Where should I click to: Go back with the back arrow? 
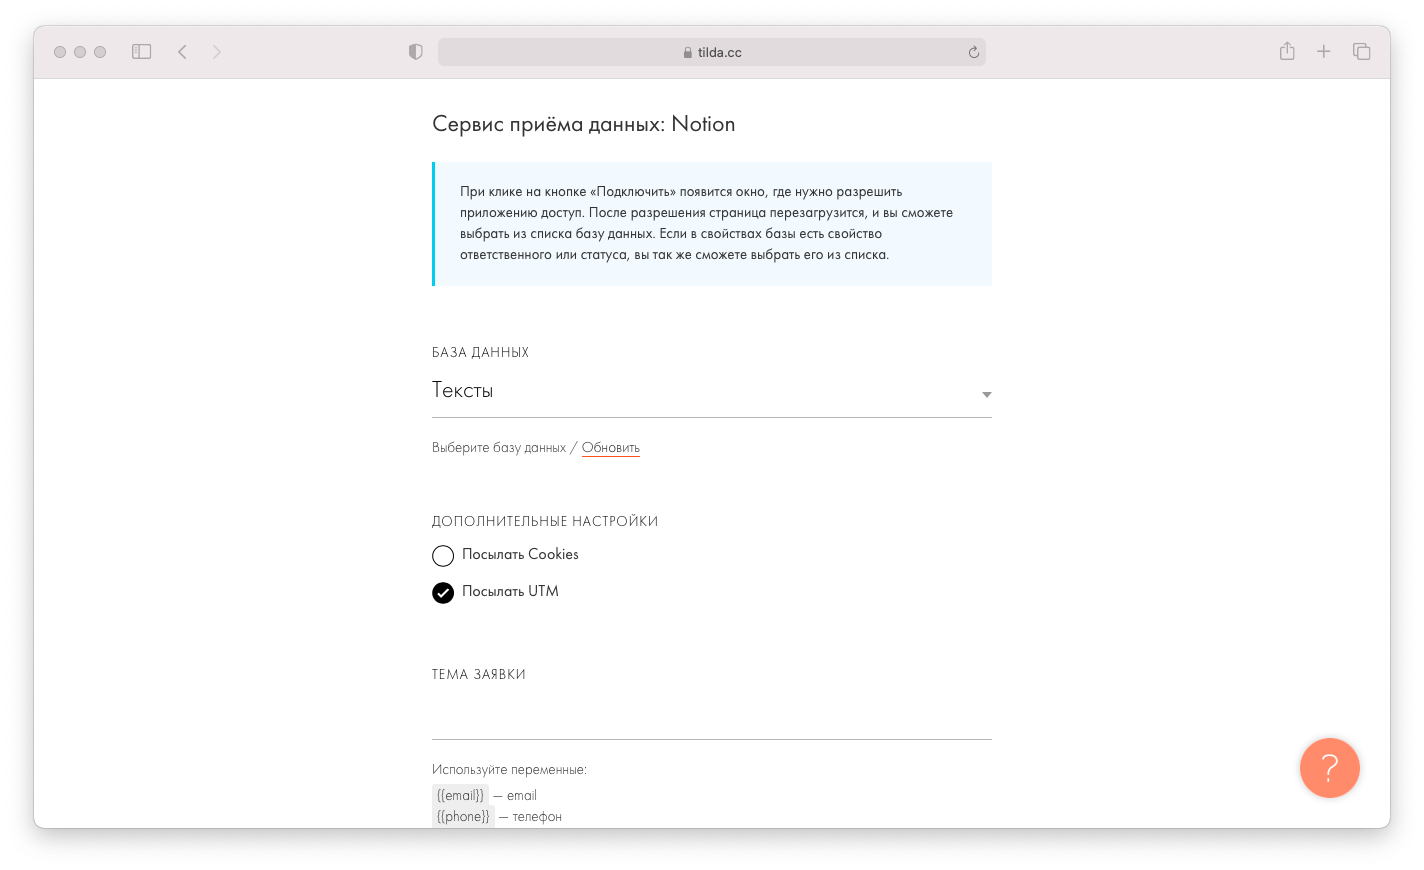pyautogui.click(x=182, y=52)
